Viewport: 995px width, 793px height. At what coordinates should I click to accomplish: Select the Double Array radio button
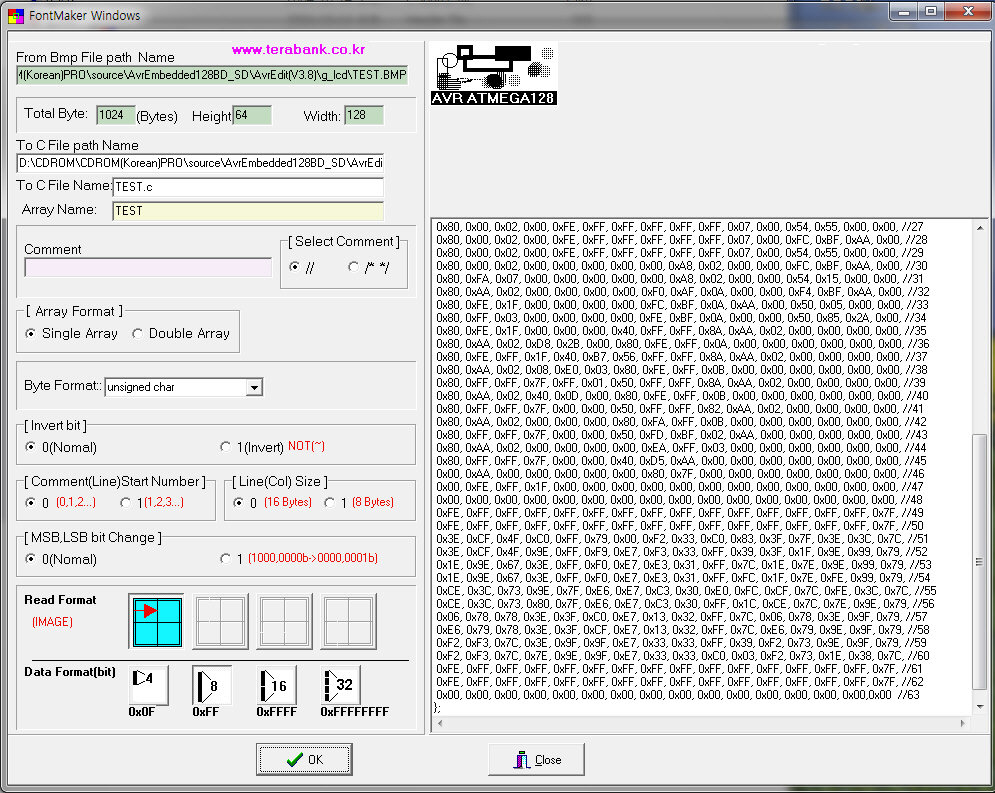pyautogui.click(x=139, y=334)
